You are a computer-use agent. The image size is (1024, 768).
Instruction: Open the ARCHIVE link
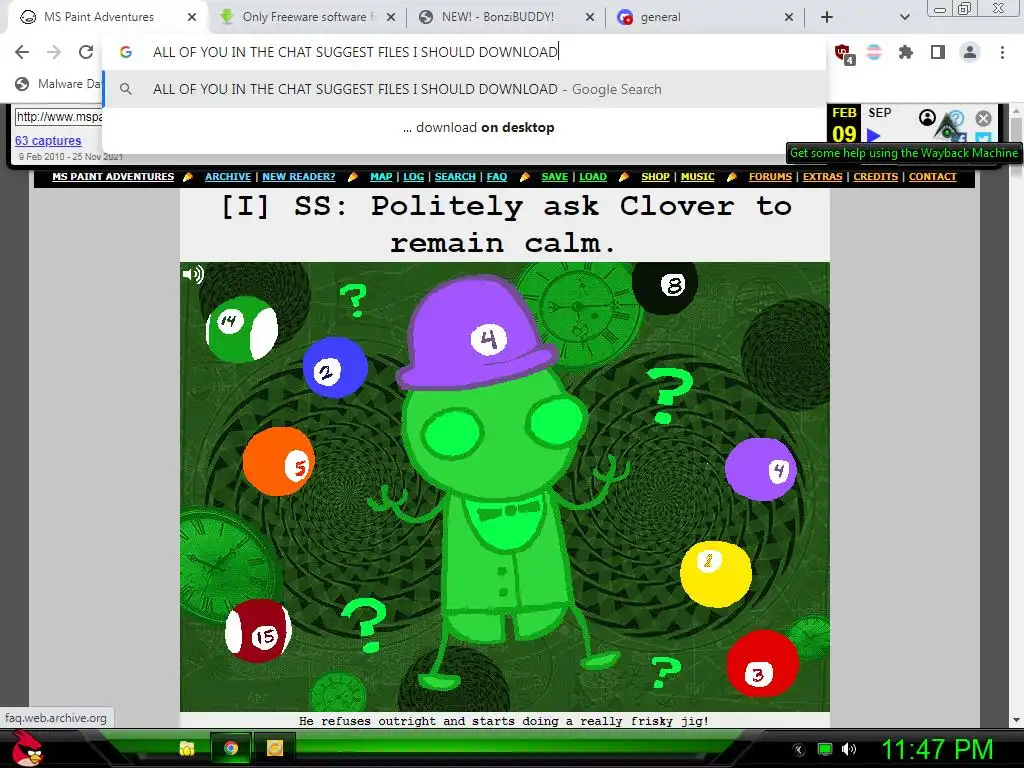228,176
